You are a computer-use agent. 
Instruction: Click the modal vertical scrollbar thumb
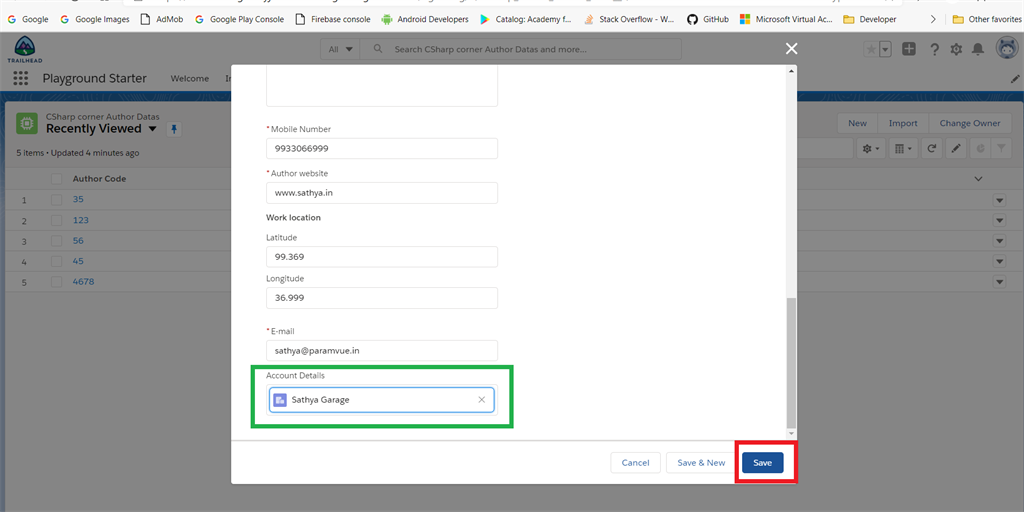[x=792, y=362]
